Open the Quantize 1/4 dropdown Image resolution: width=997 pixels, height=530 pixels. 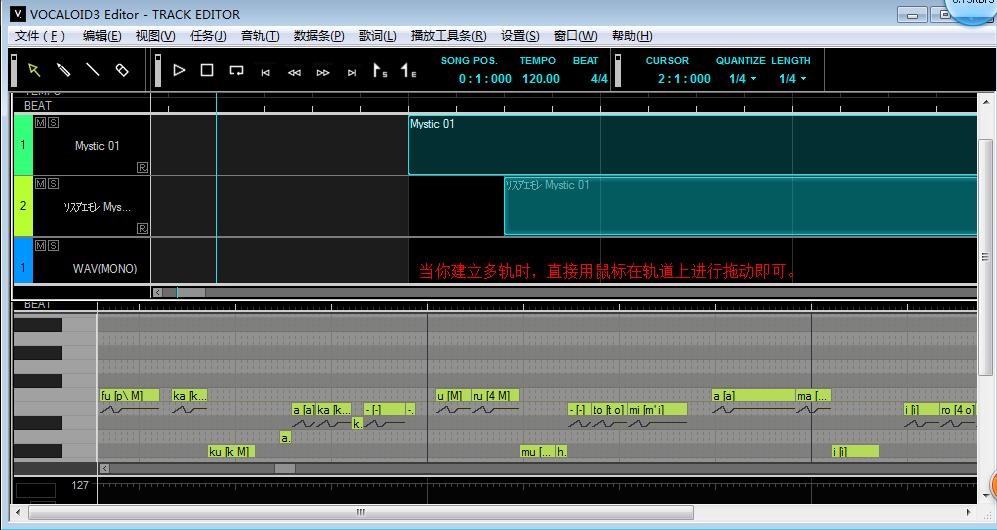point(743,79)
